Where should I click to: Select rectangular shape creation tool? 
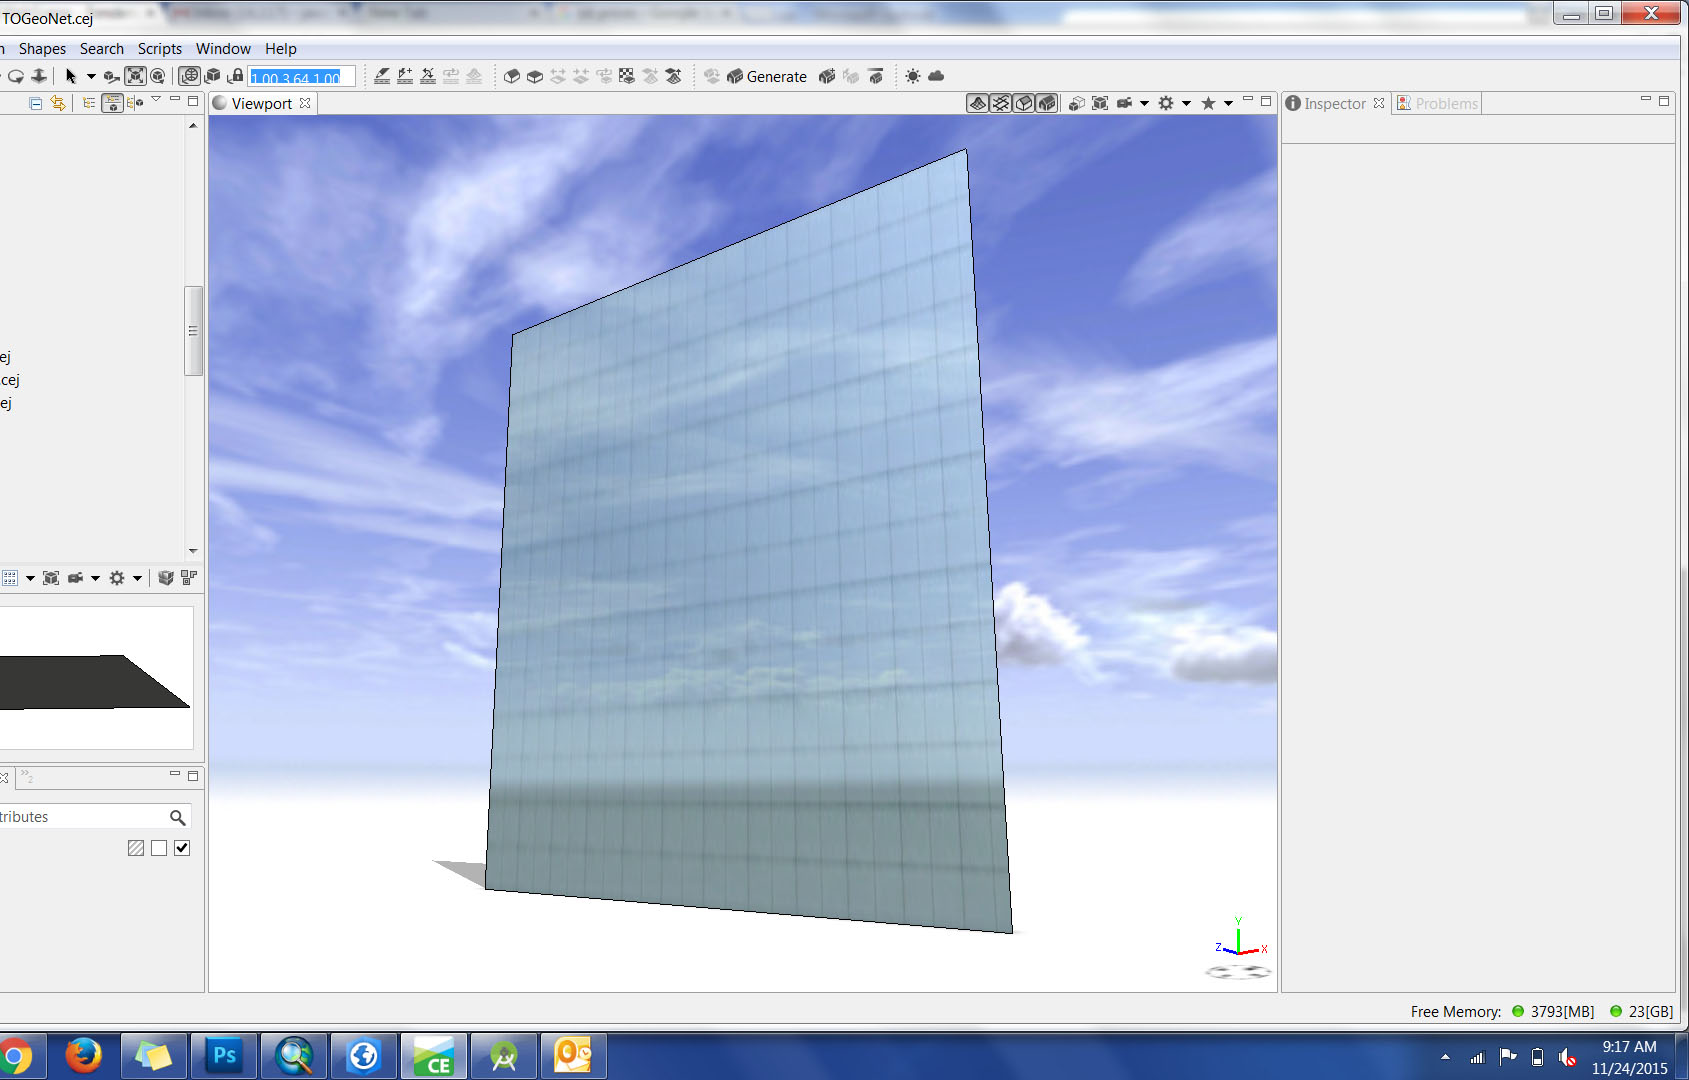535,76
